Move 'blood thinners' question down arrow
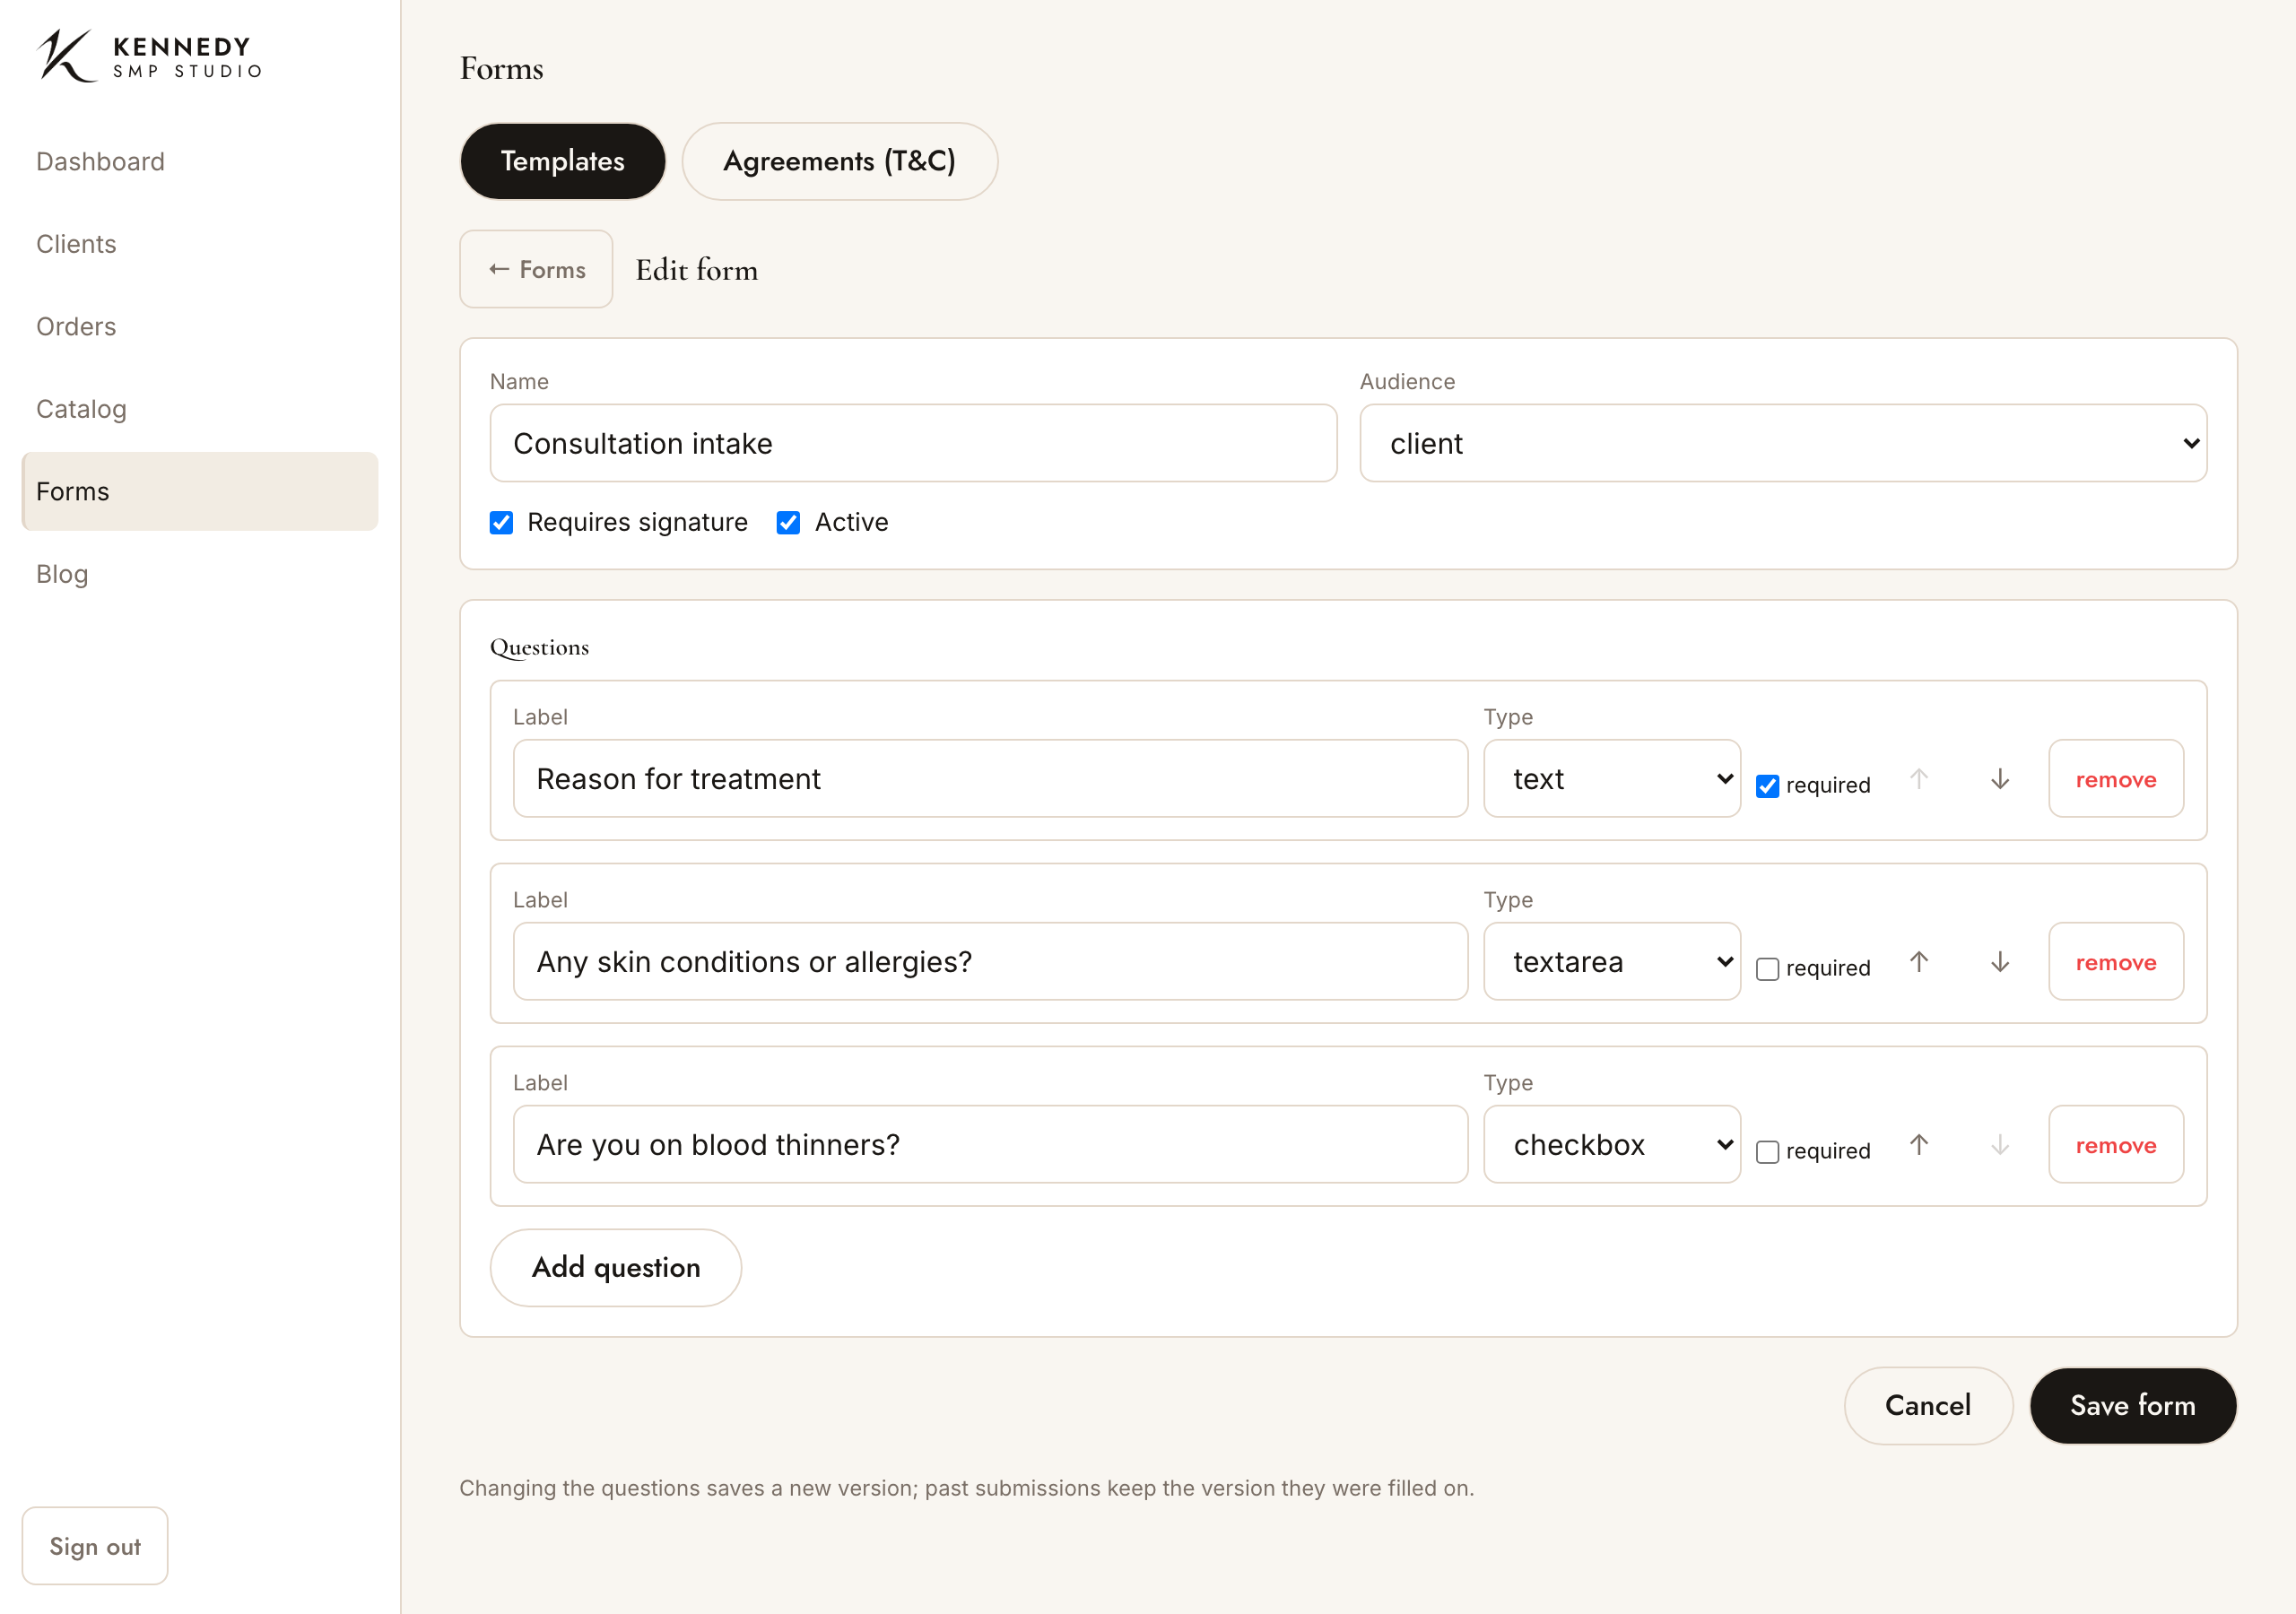Image resolution: width=2296 pixels, height=1614 pixels. pyautogui.click(x=1999, y=1145)
